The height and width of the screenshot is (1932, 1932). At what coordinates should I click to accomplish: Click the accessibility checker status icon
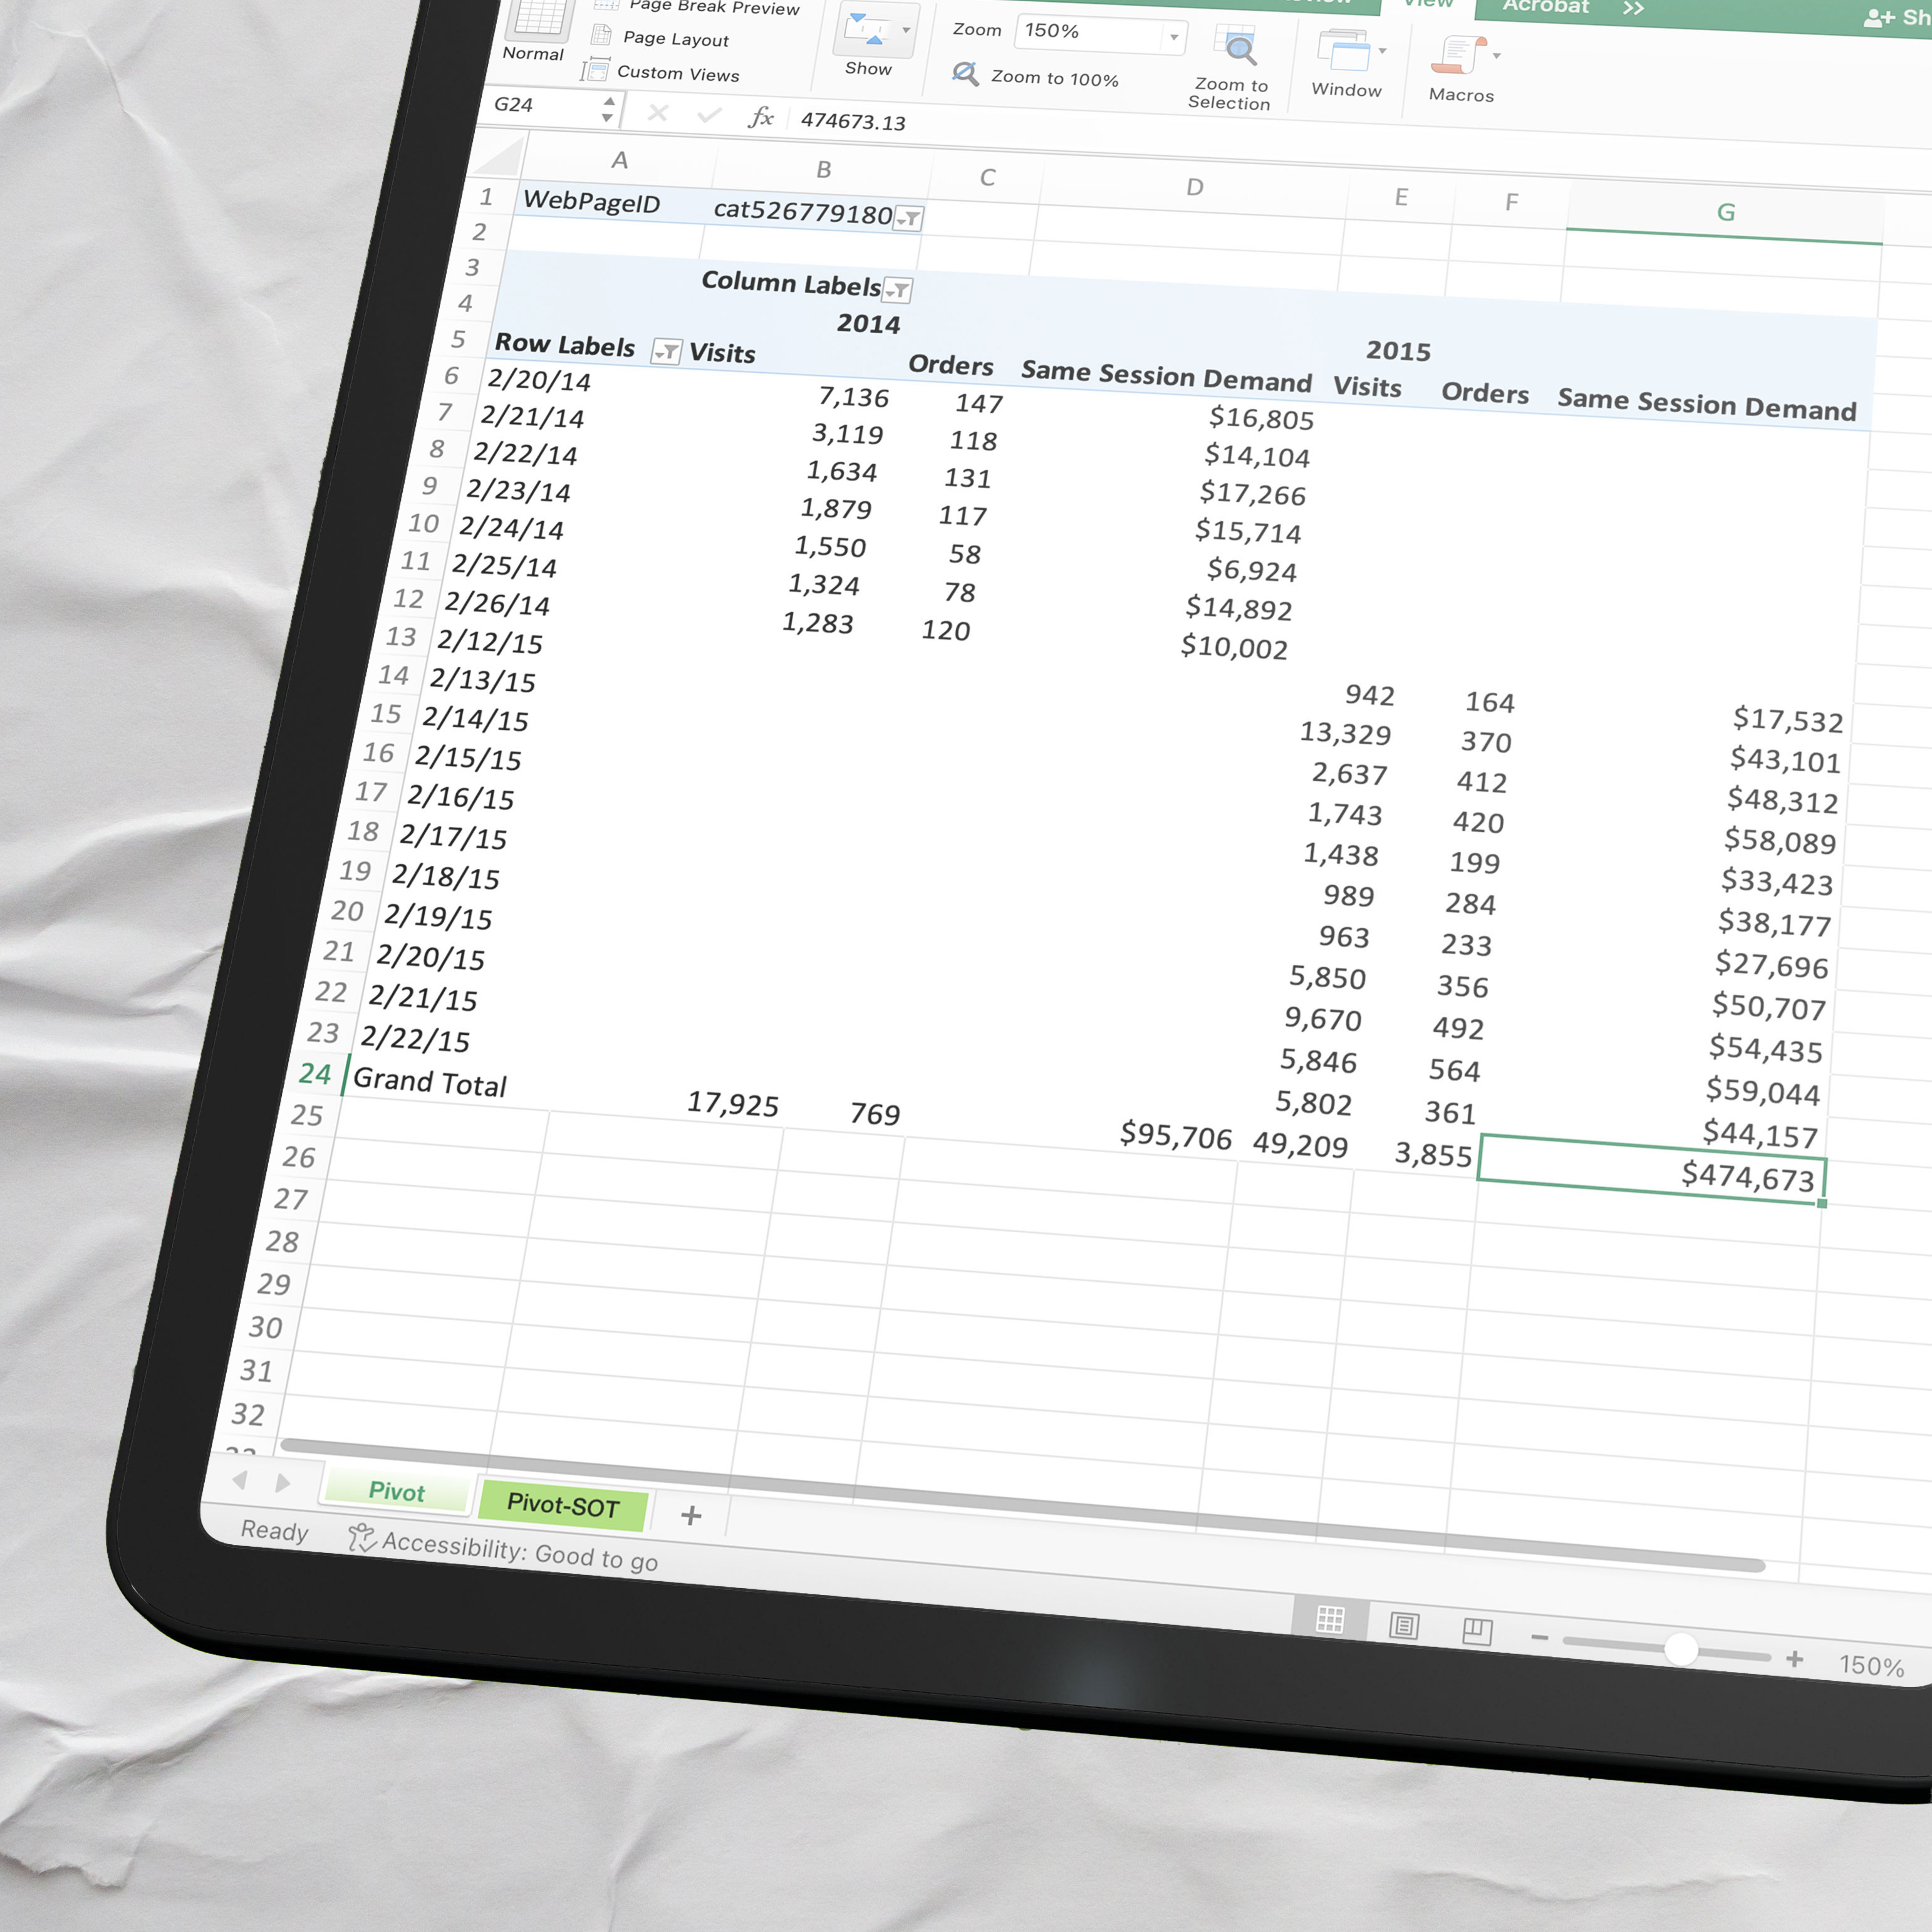point(361,1537)
